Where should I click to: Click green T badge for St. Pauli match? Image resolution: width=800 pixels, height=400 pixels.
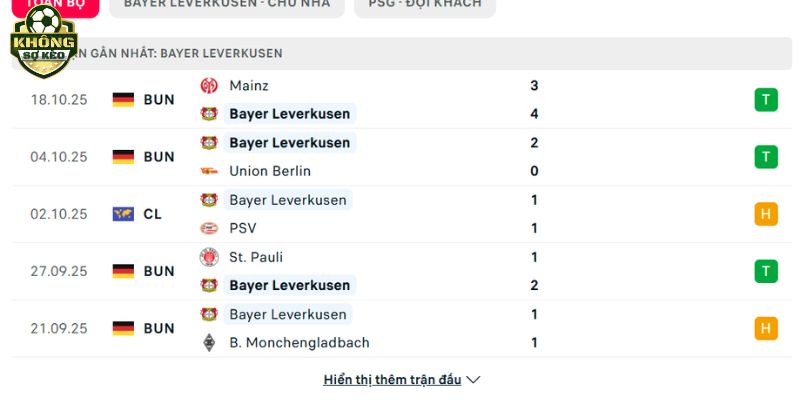point(766,271)
